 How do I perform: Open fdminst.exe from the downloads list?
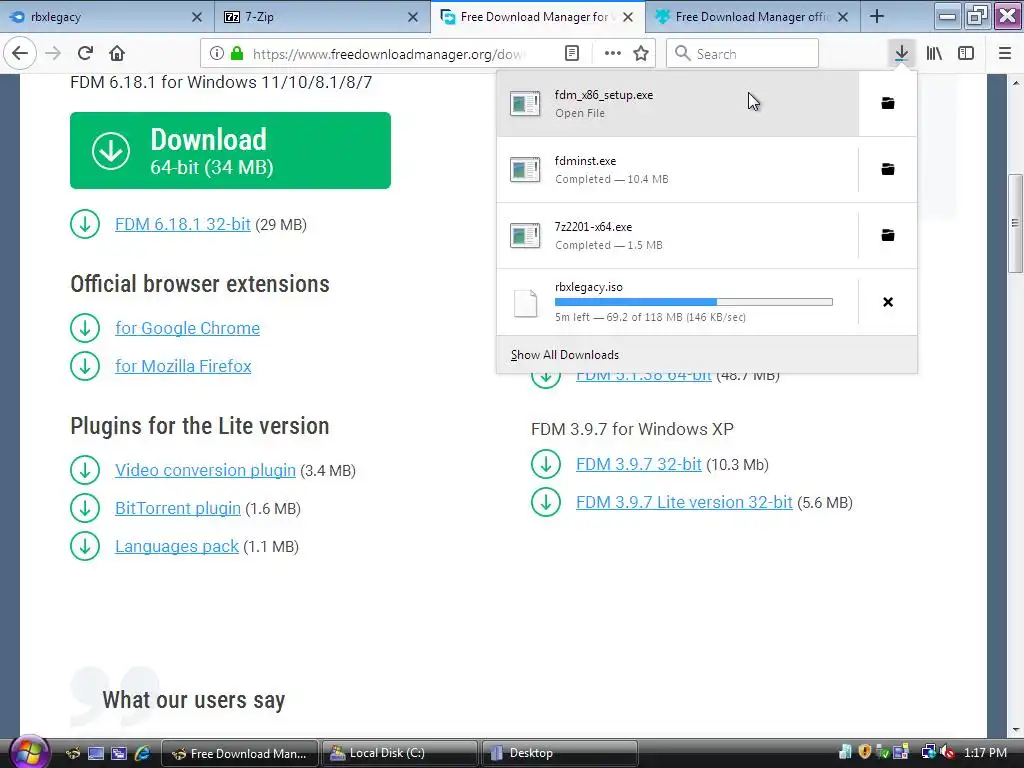[x=677, y=169]
